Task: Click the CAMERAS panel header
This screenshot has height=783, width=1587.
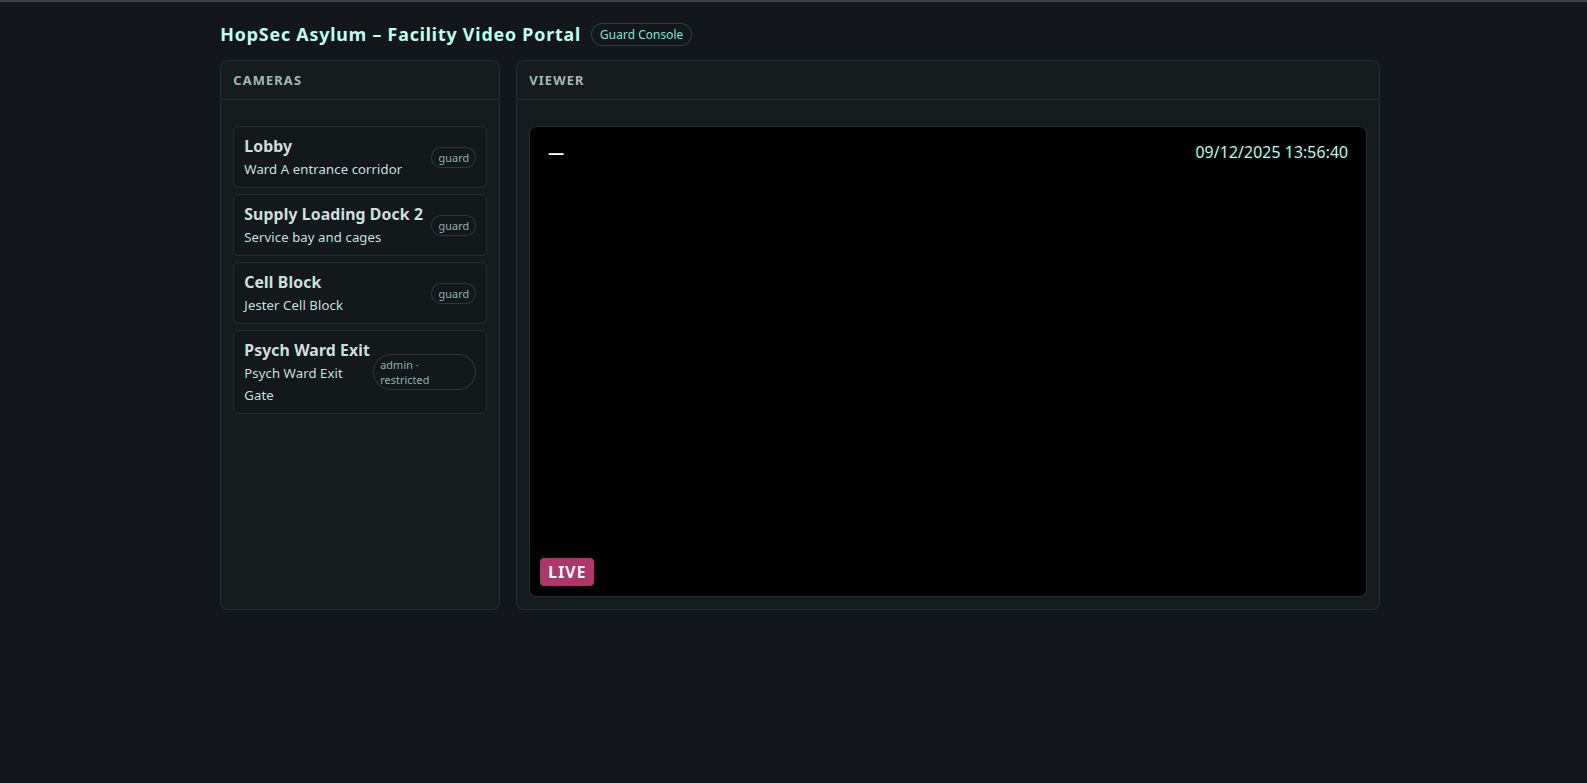Action: point(267,81)
